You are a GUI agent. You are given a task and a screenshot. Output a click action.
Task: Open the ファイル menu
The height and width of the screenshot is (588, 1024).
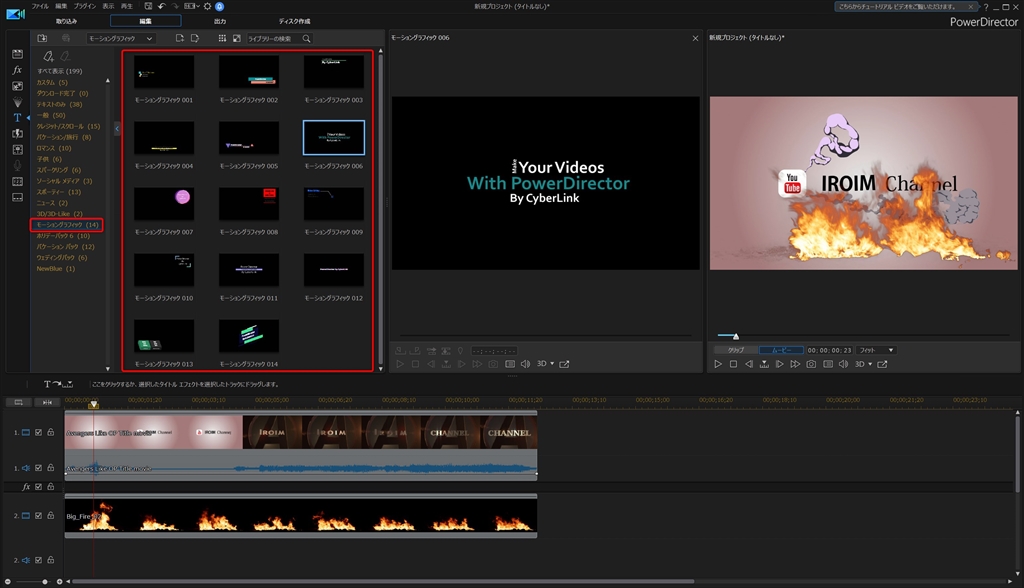point(40,6)
